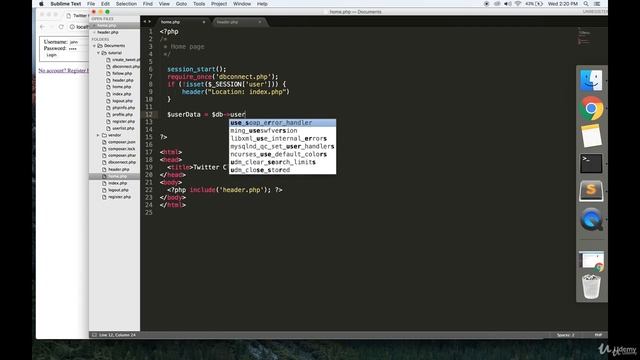Screen dimensions: 640x360
Task: Click the Line 12, Column 24 status text
Action: pos(117,335)
